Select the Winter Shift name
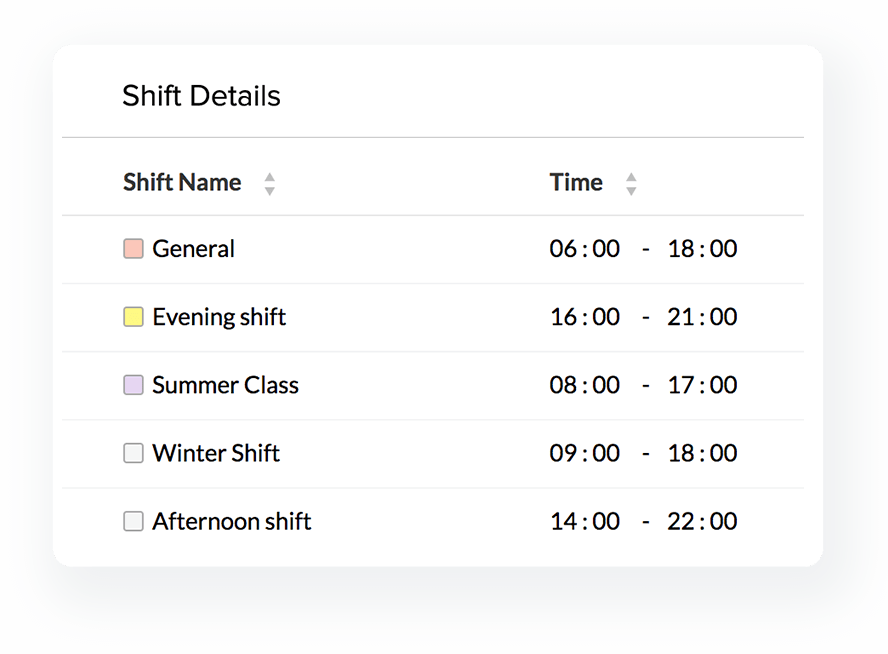This screenshot has height=654, width=888. (x=216, y=453)
